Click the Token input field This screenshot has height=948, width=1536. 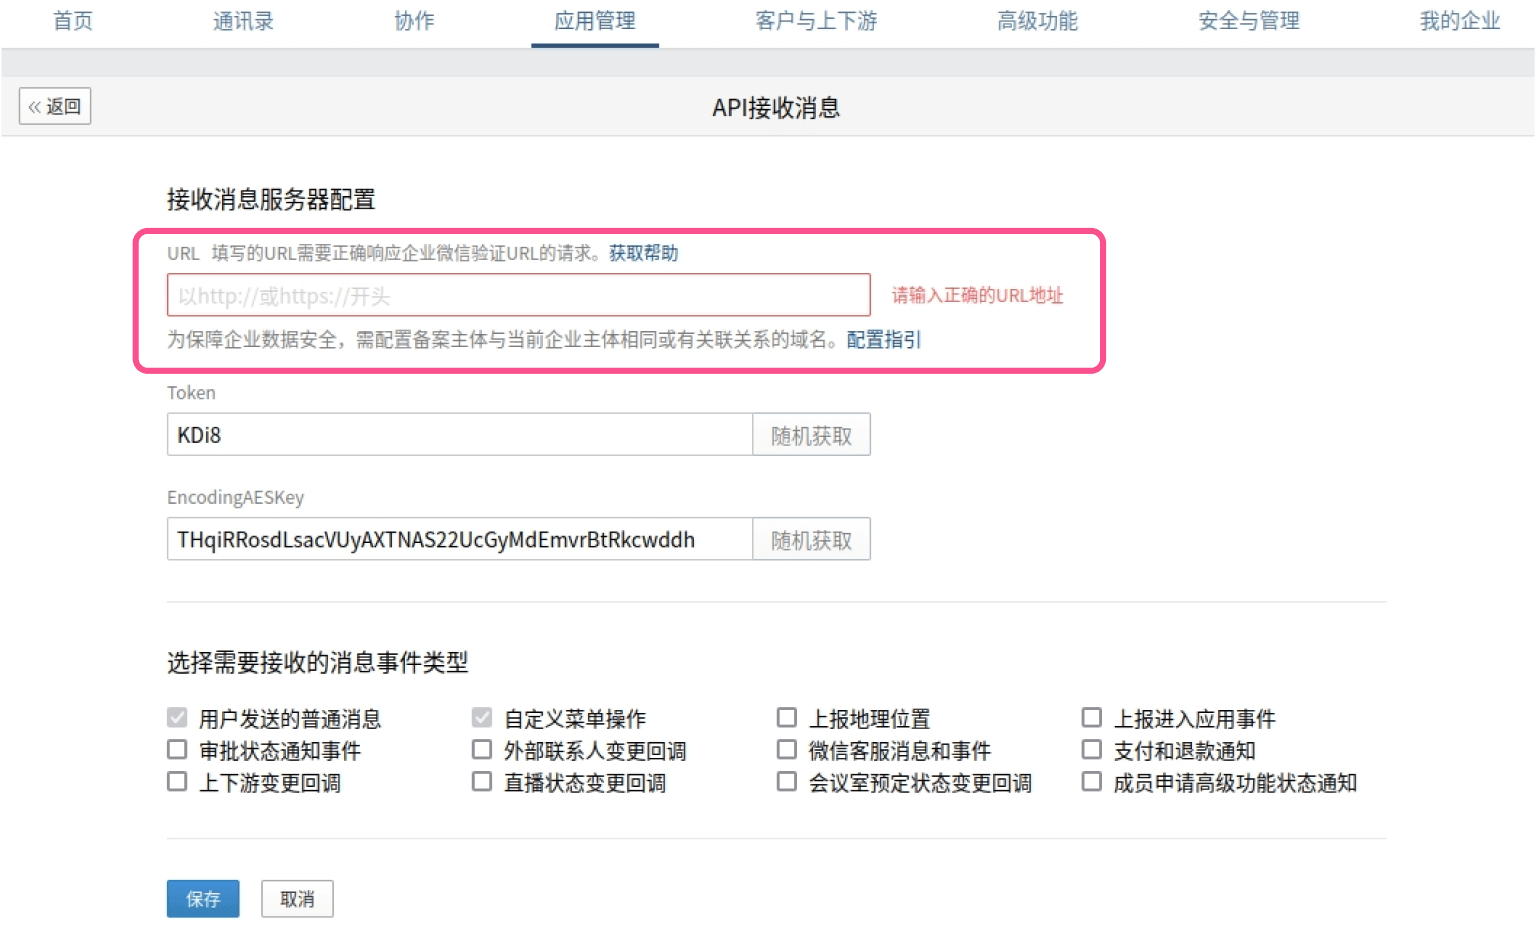coord(459,435)
